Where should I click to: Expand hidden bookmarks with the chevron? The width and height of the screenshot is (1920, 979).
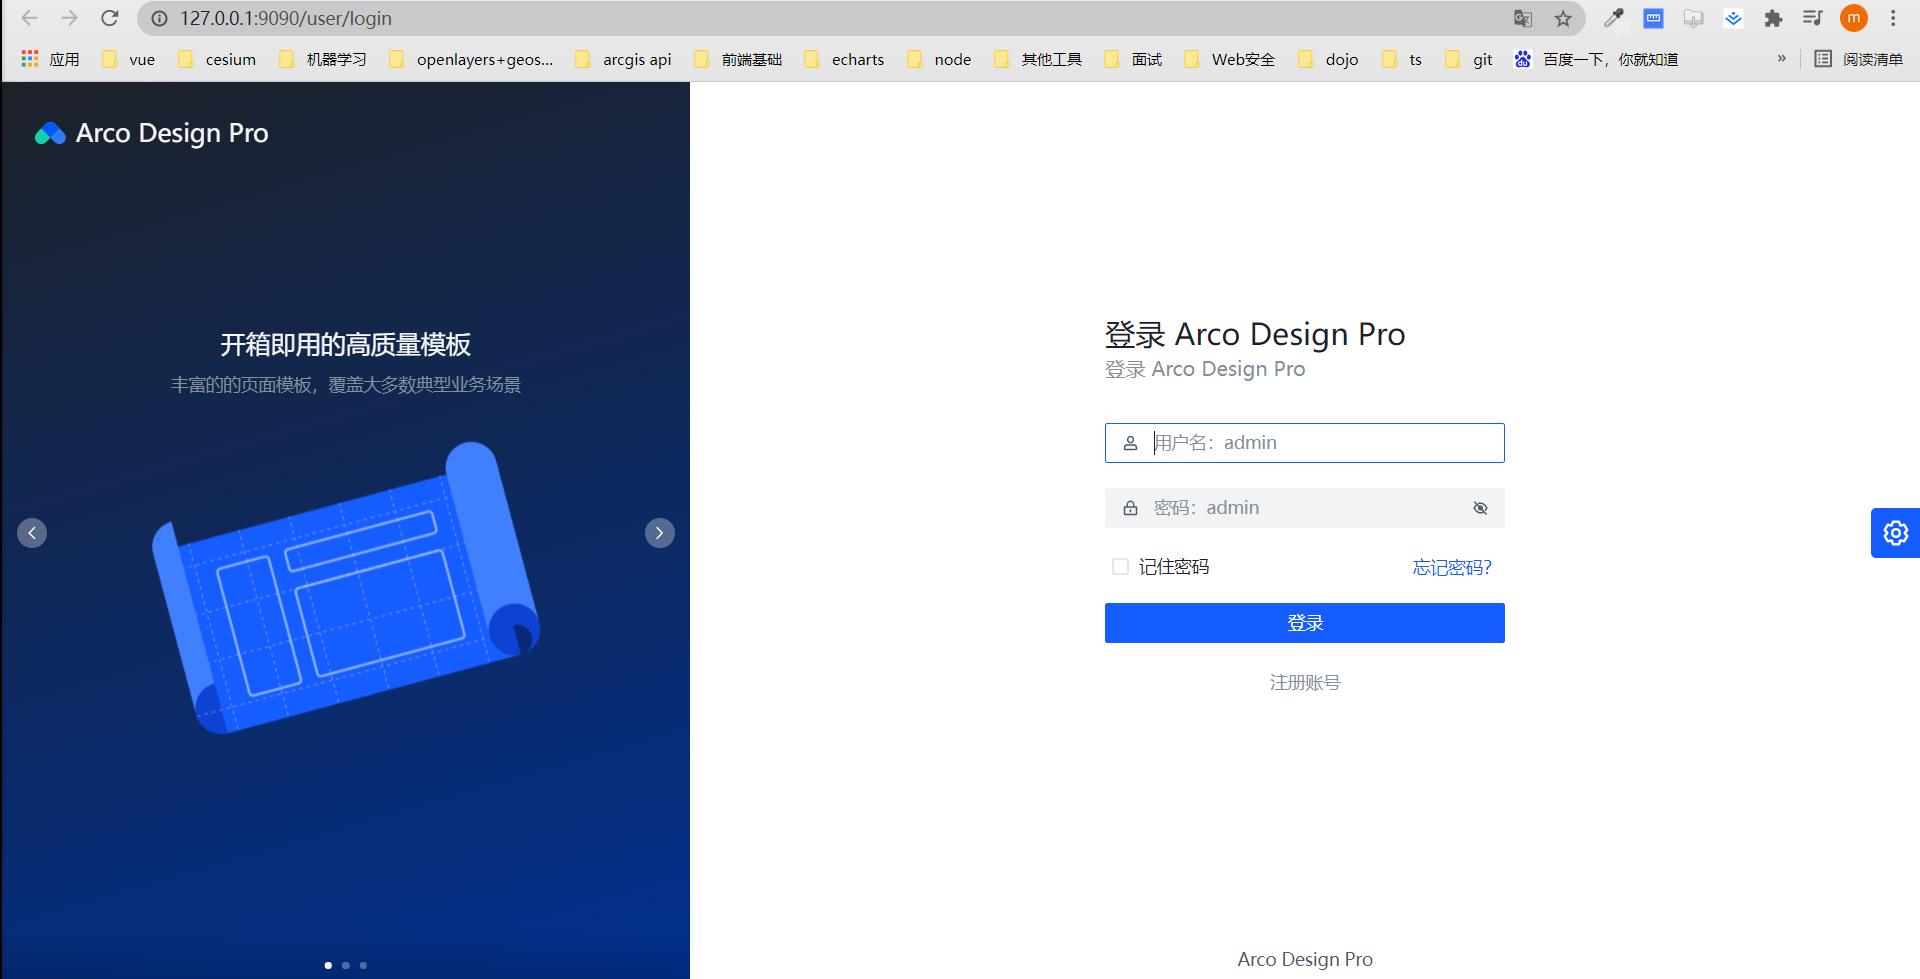click(1781, 59)
